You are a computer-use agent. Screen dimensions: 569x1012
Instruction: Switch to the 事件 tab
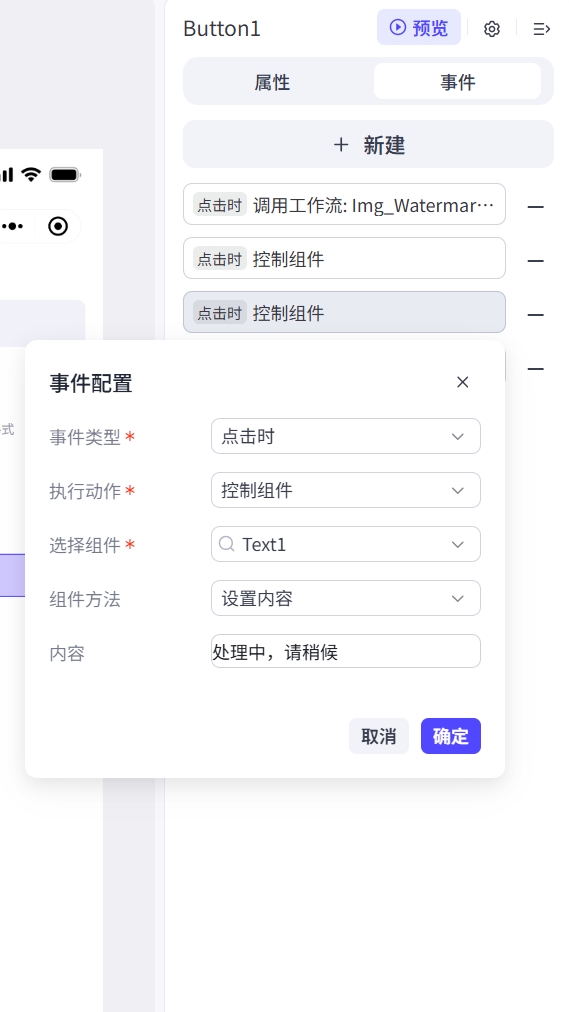457,82
